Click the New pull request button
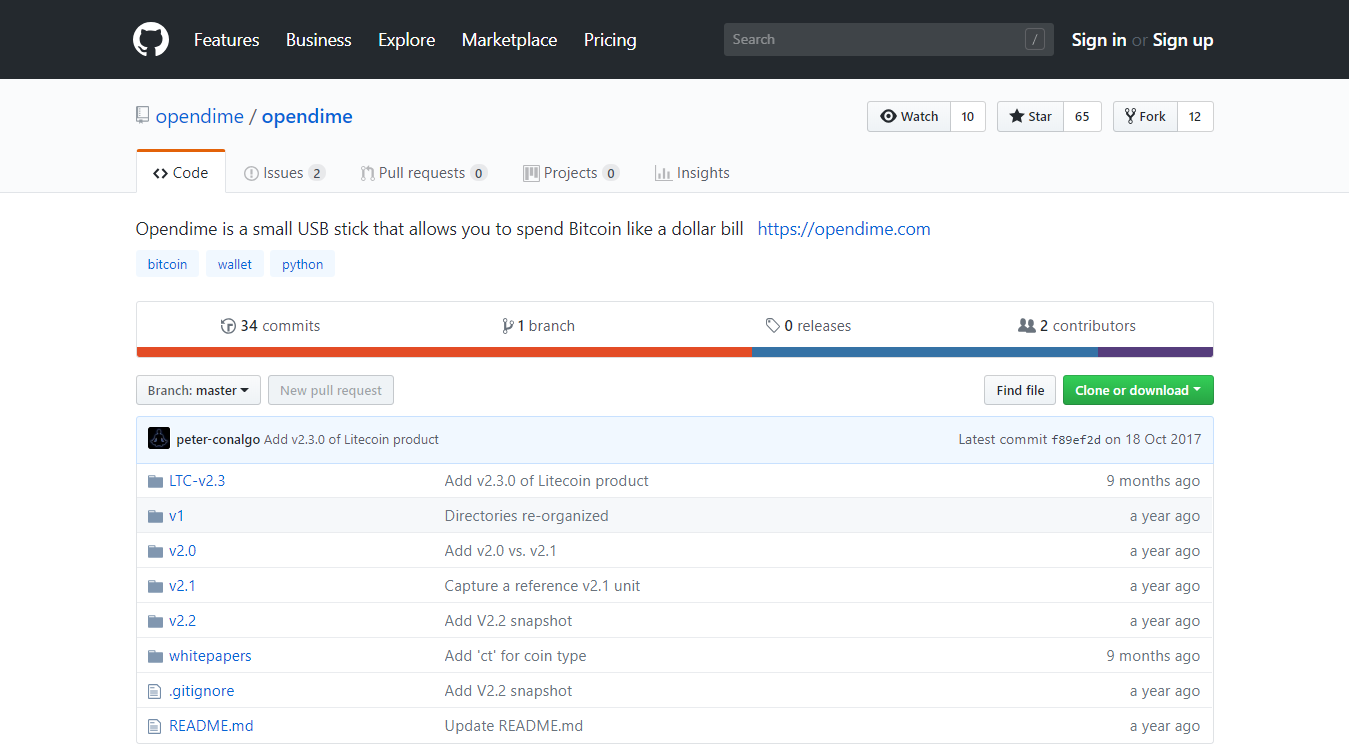 [x=331, y=390]
